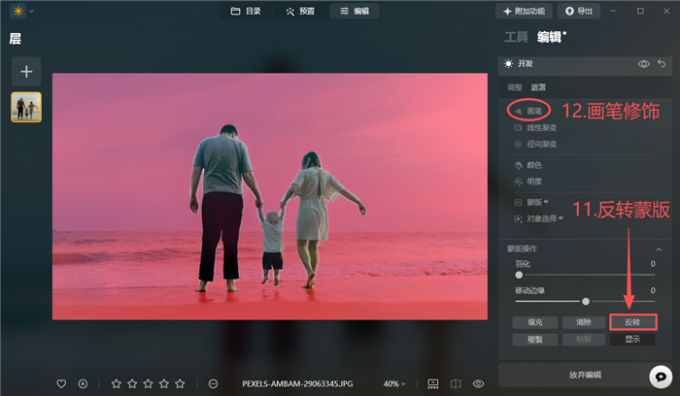The width and height of the screenshot is (680, 396).
Task: Click the circled minus icon after stars
Action: (213, 384)
